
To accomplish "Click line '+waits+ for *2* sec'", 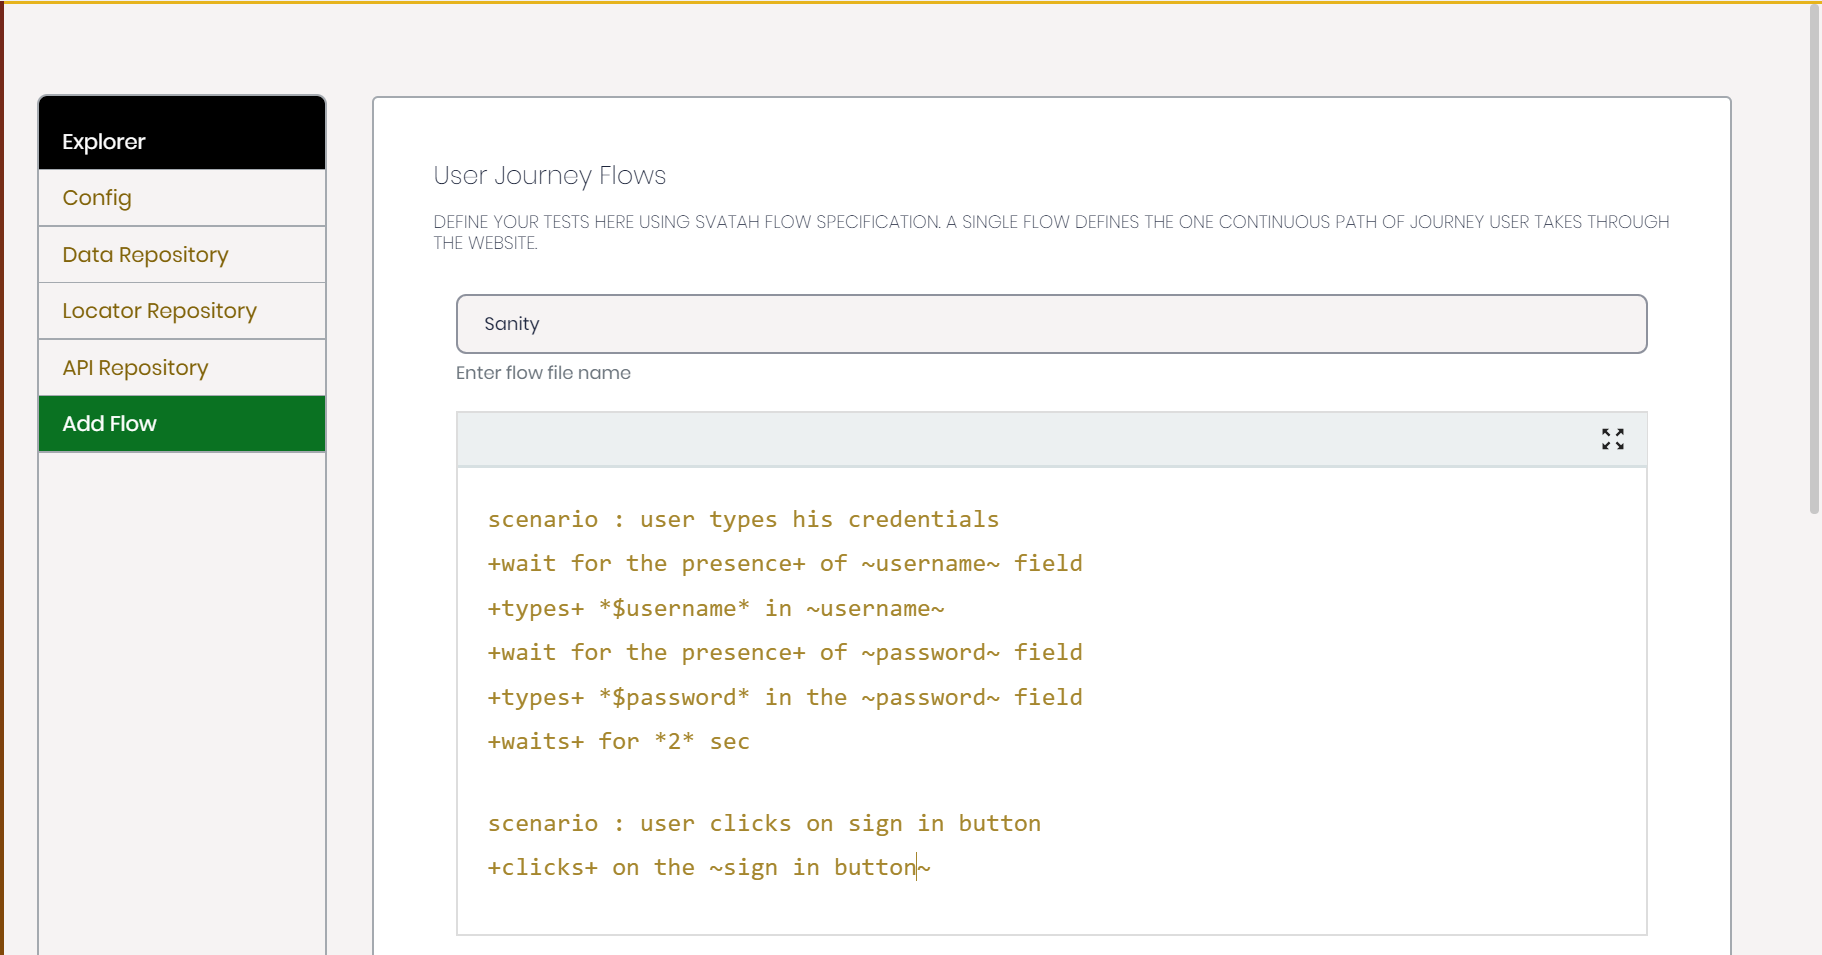I will pos(619,742).
